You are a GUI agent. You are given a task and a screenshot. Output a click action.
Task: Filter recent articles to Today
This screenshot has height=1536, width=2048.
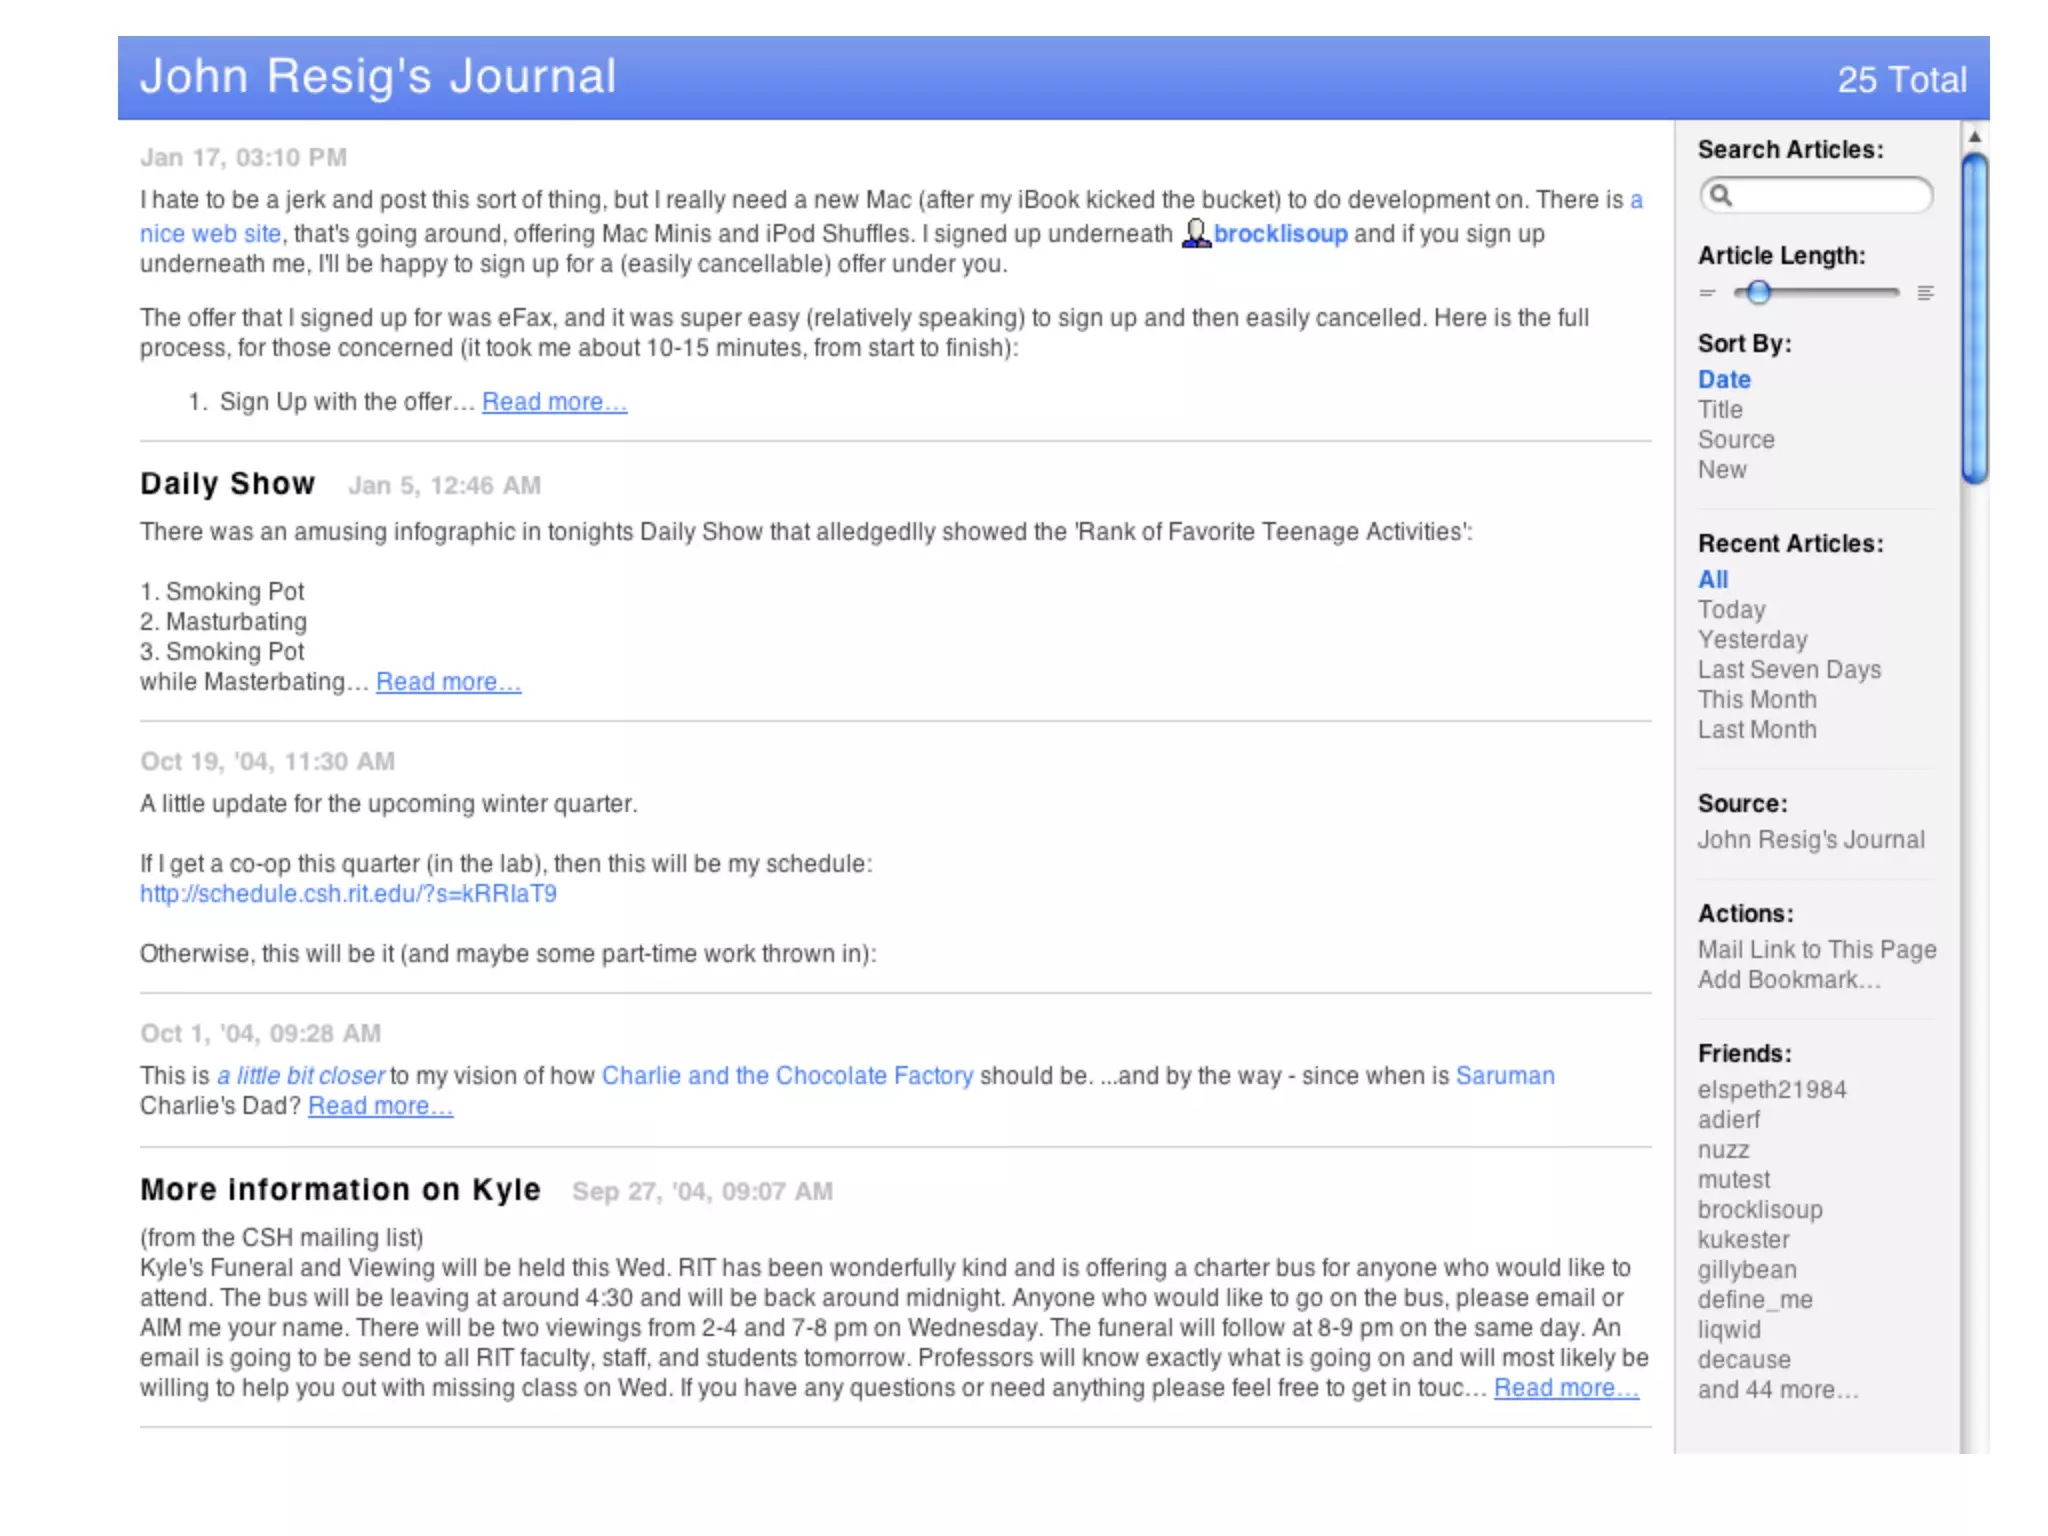pyautogui.click(x=1731, y=610)
